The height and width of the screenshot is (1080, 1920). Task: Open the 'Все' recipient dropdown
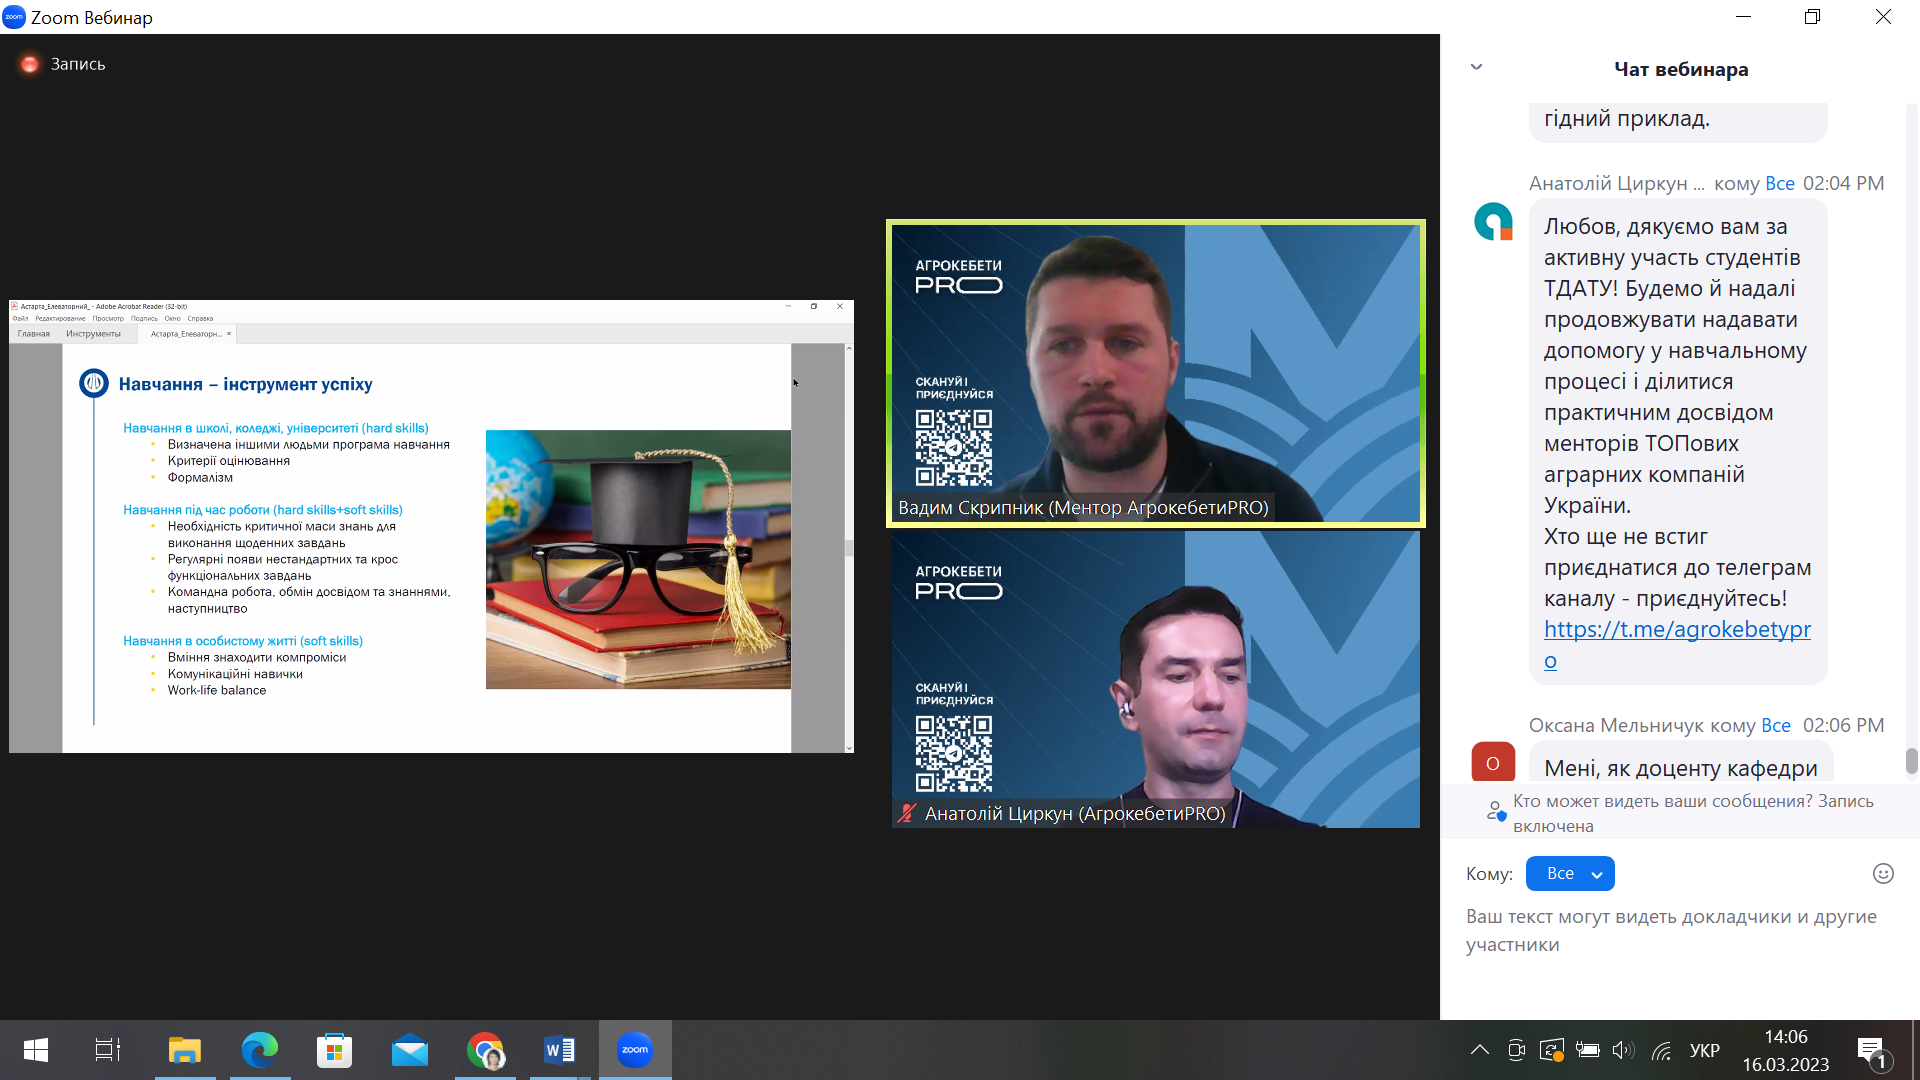tap(1569, 873)
